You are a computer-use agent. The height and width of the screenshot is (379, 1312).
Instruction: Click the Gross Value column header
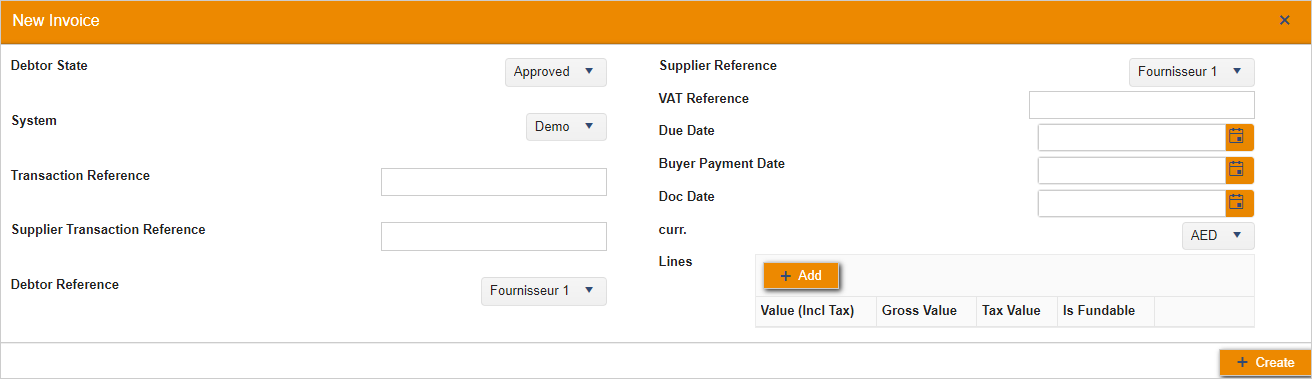pyautogui.click(x=919, y=311)
